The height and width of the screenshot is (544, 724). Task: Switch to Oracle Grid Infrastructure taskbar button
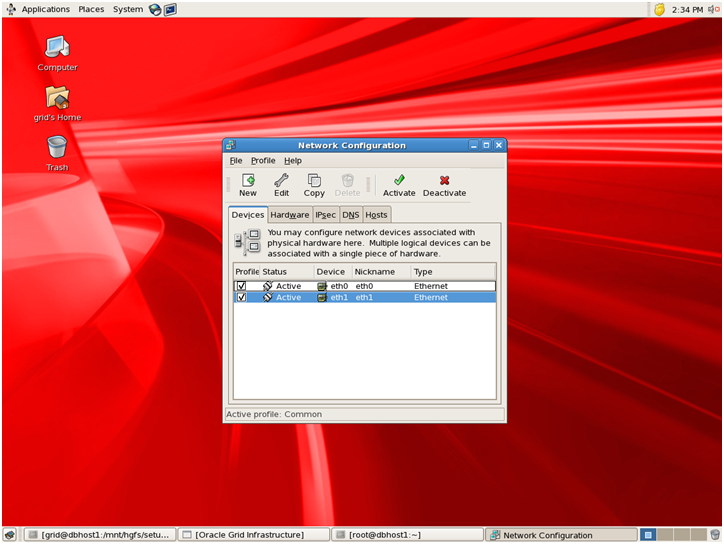254,535
